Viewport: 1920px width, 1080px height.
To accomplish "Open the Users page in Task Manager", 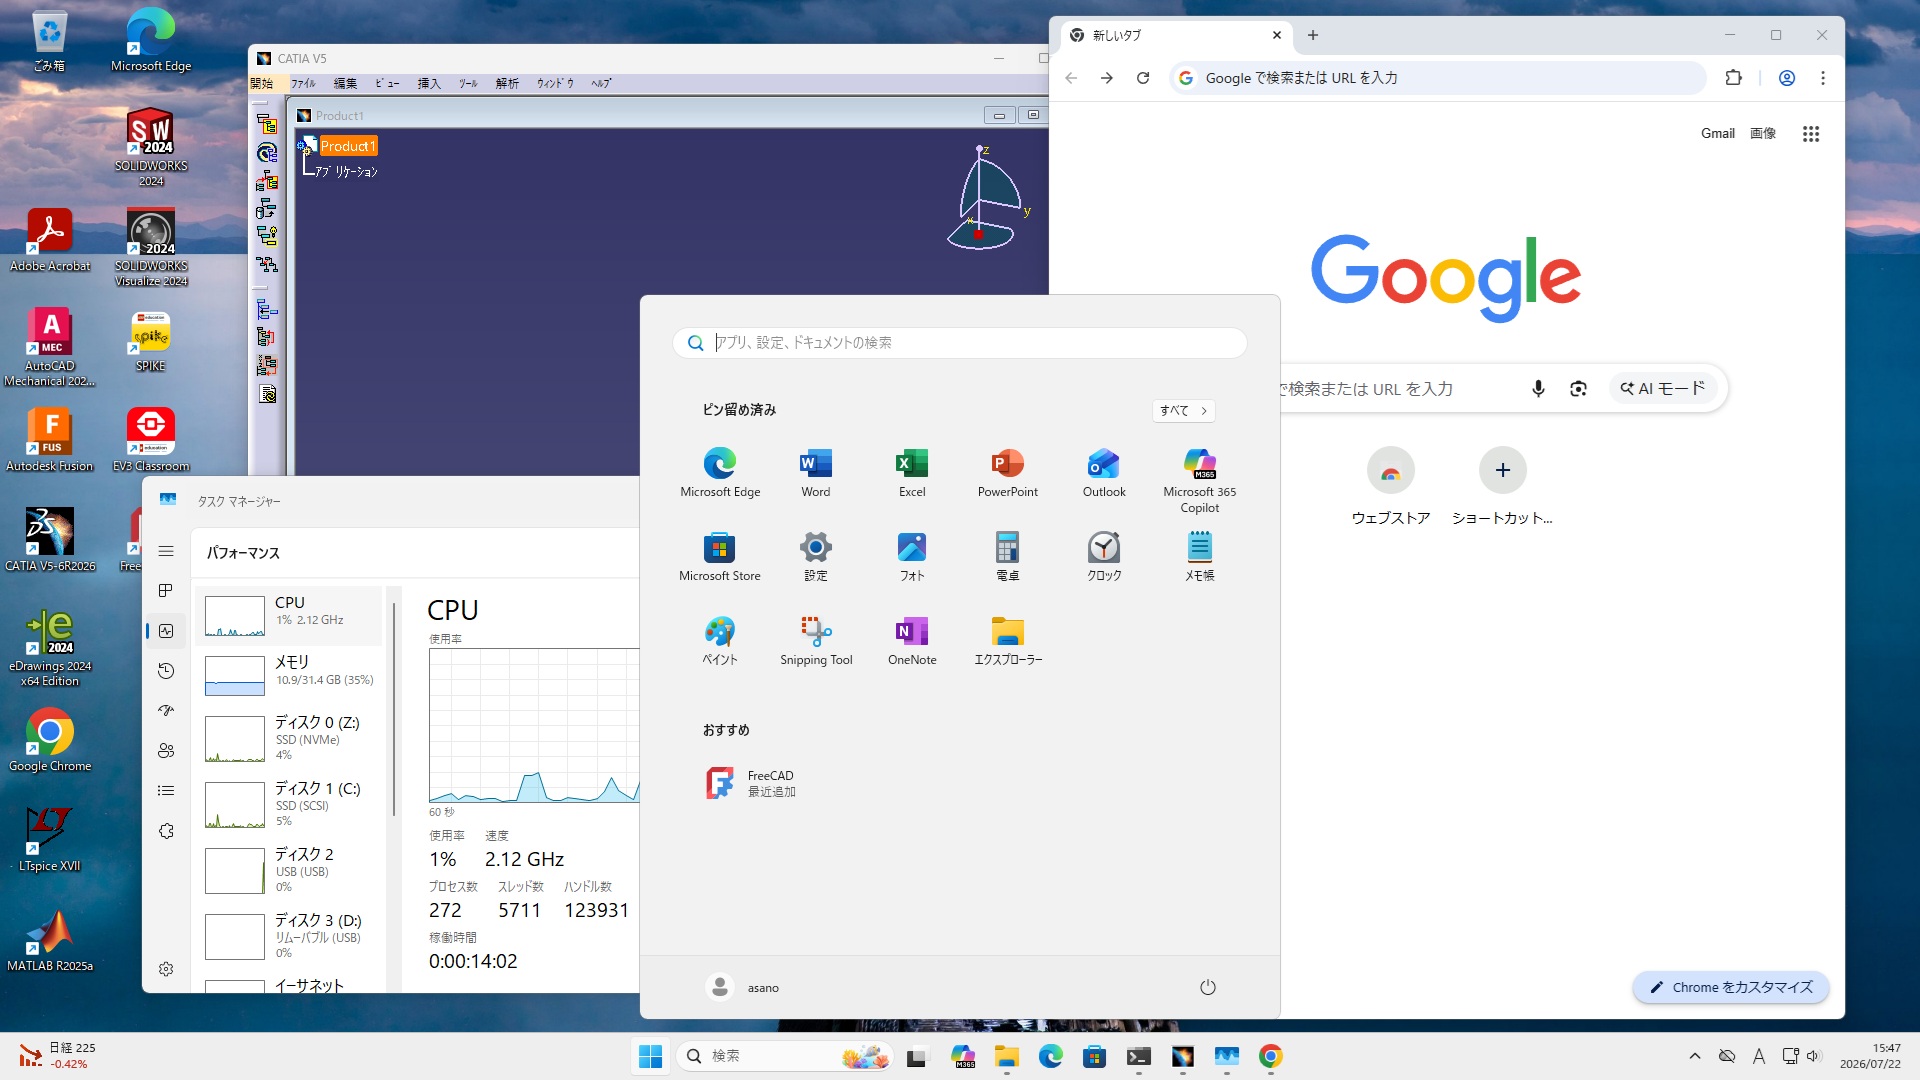I will click(166, 751).
